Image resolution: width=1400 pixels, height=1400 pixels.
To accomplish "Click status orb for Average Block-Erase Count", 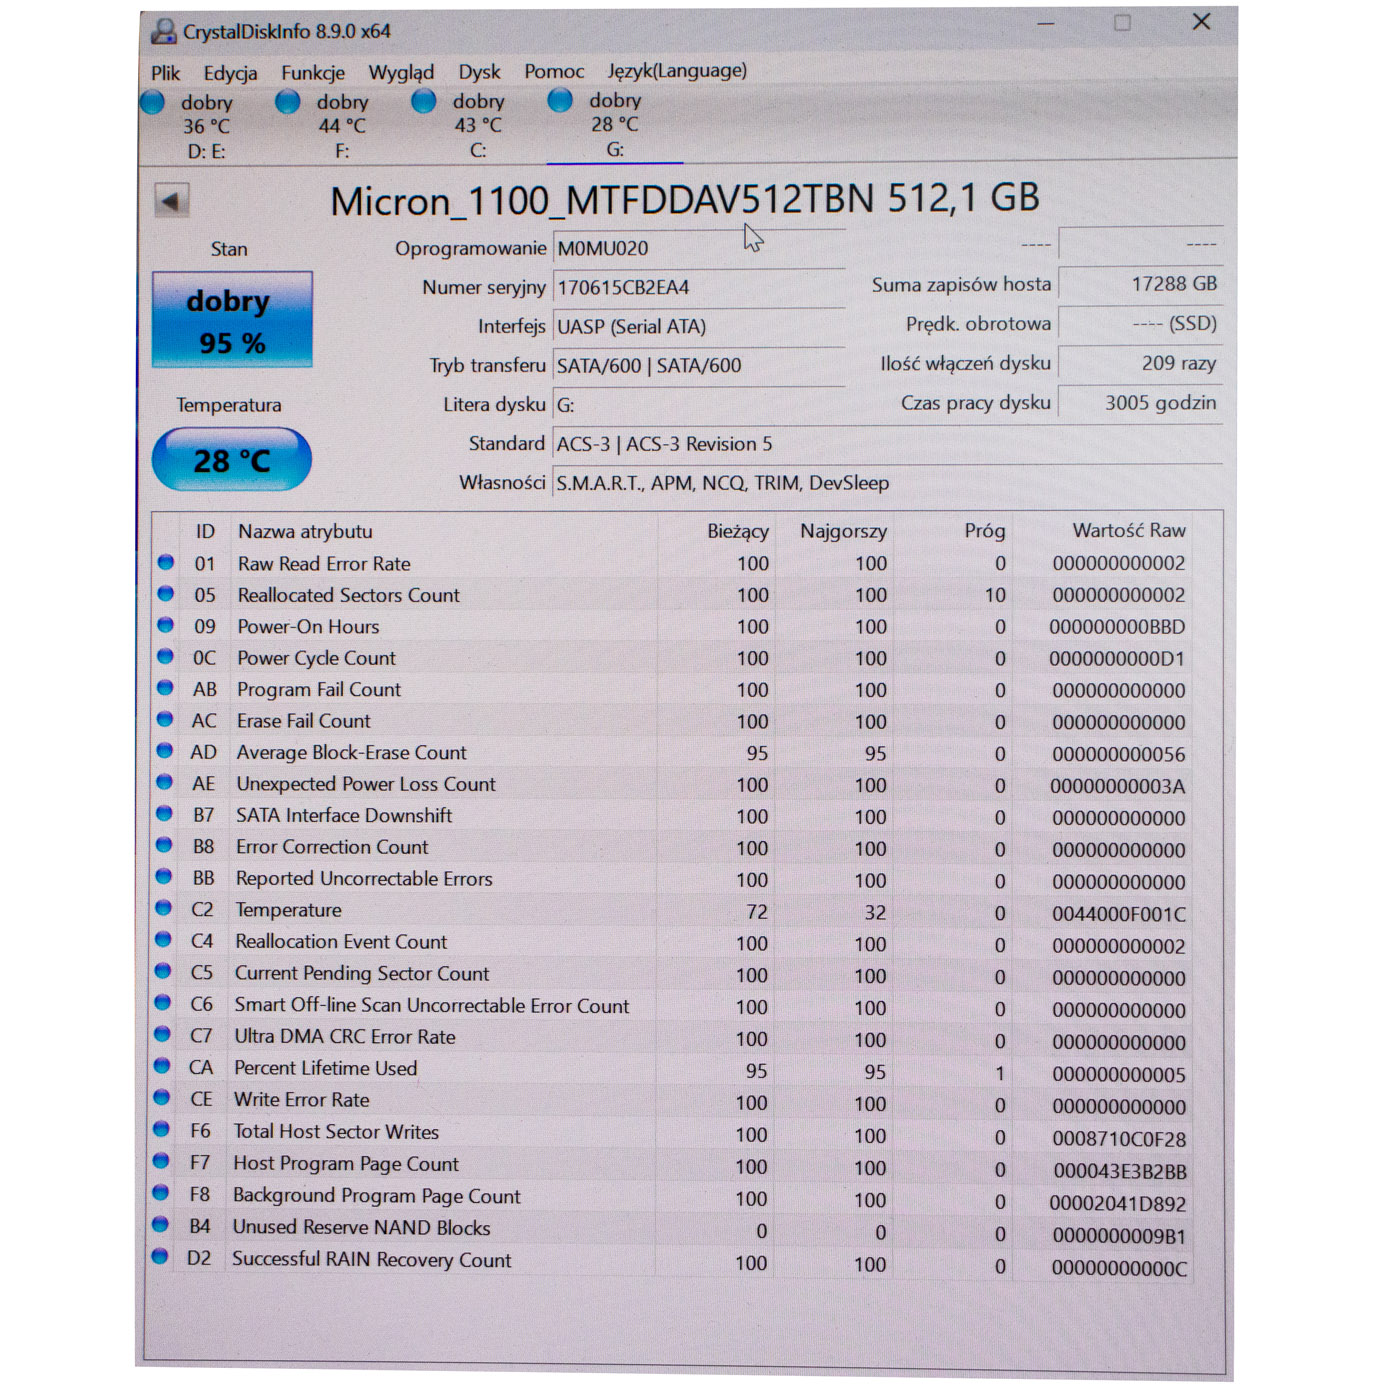I will coord(165,751).
